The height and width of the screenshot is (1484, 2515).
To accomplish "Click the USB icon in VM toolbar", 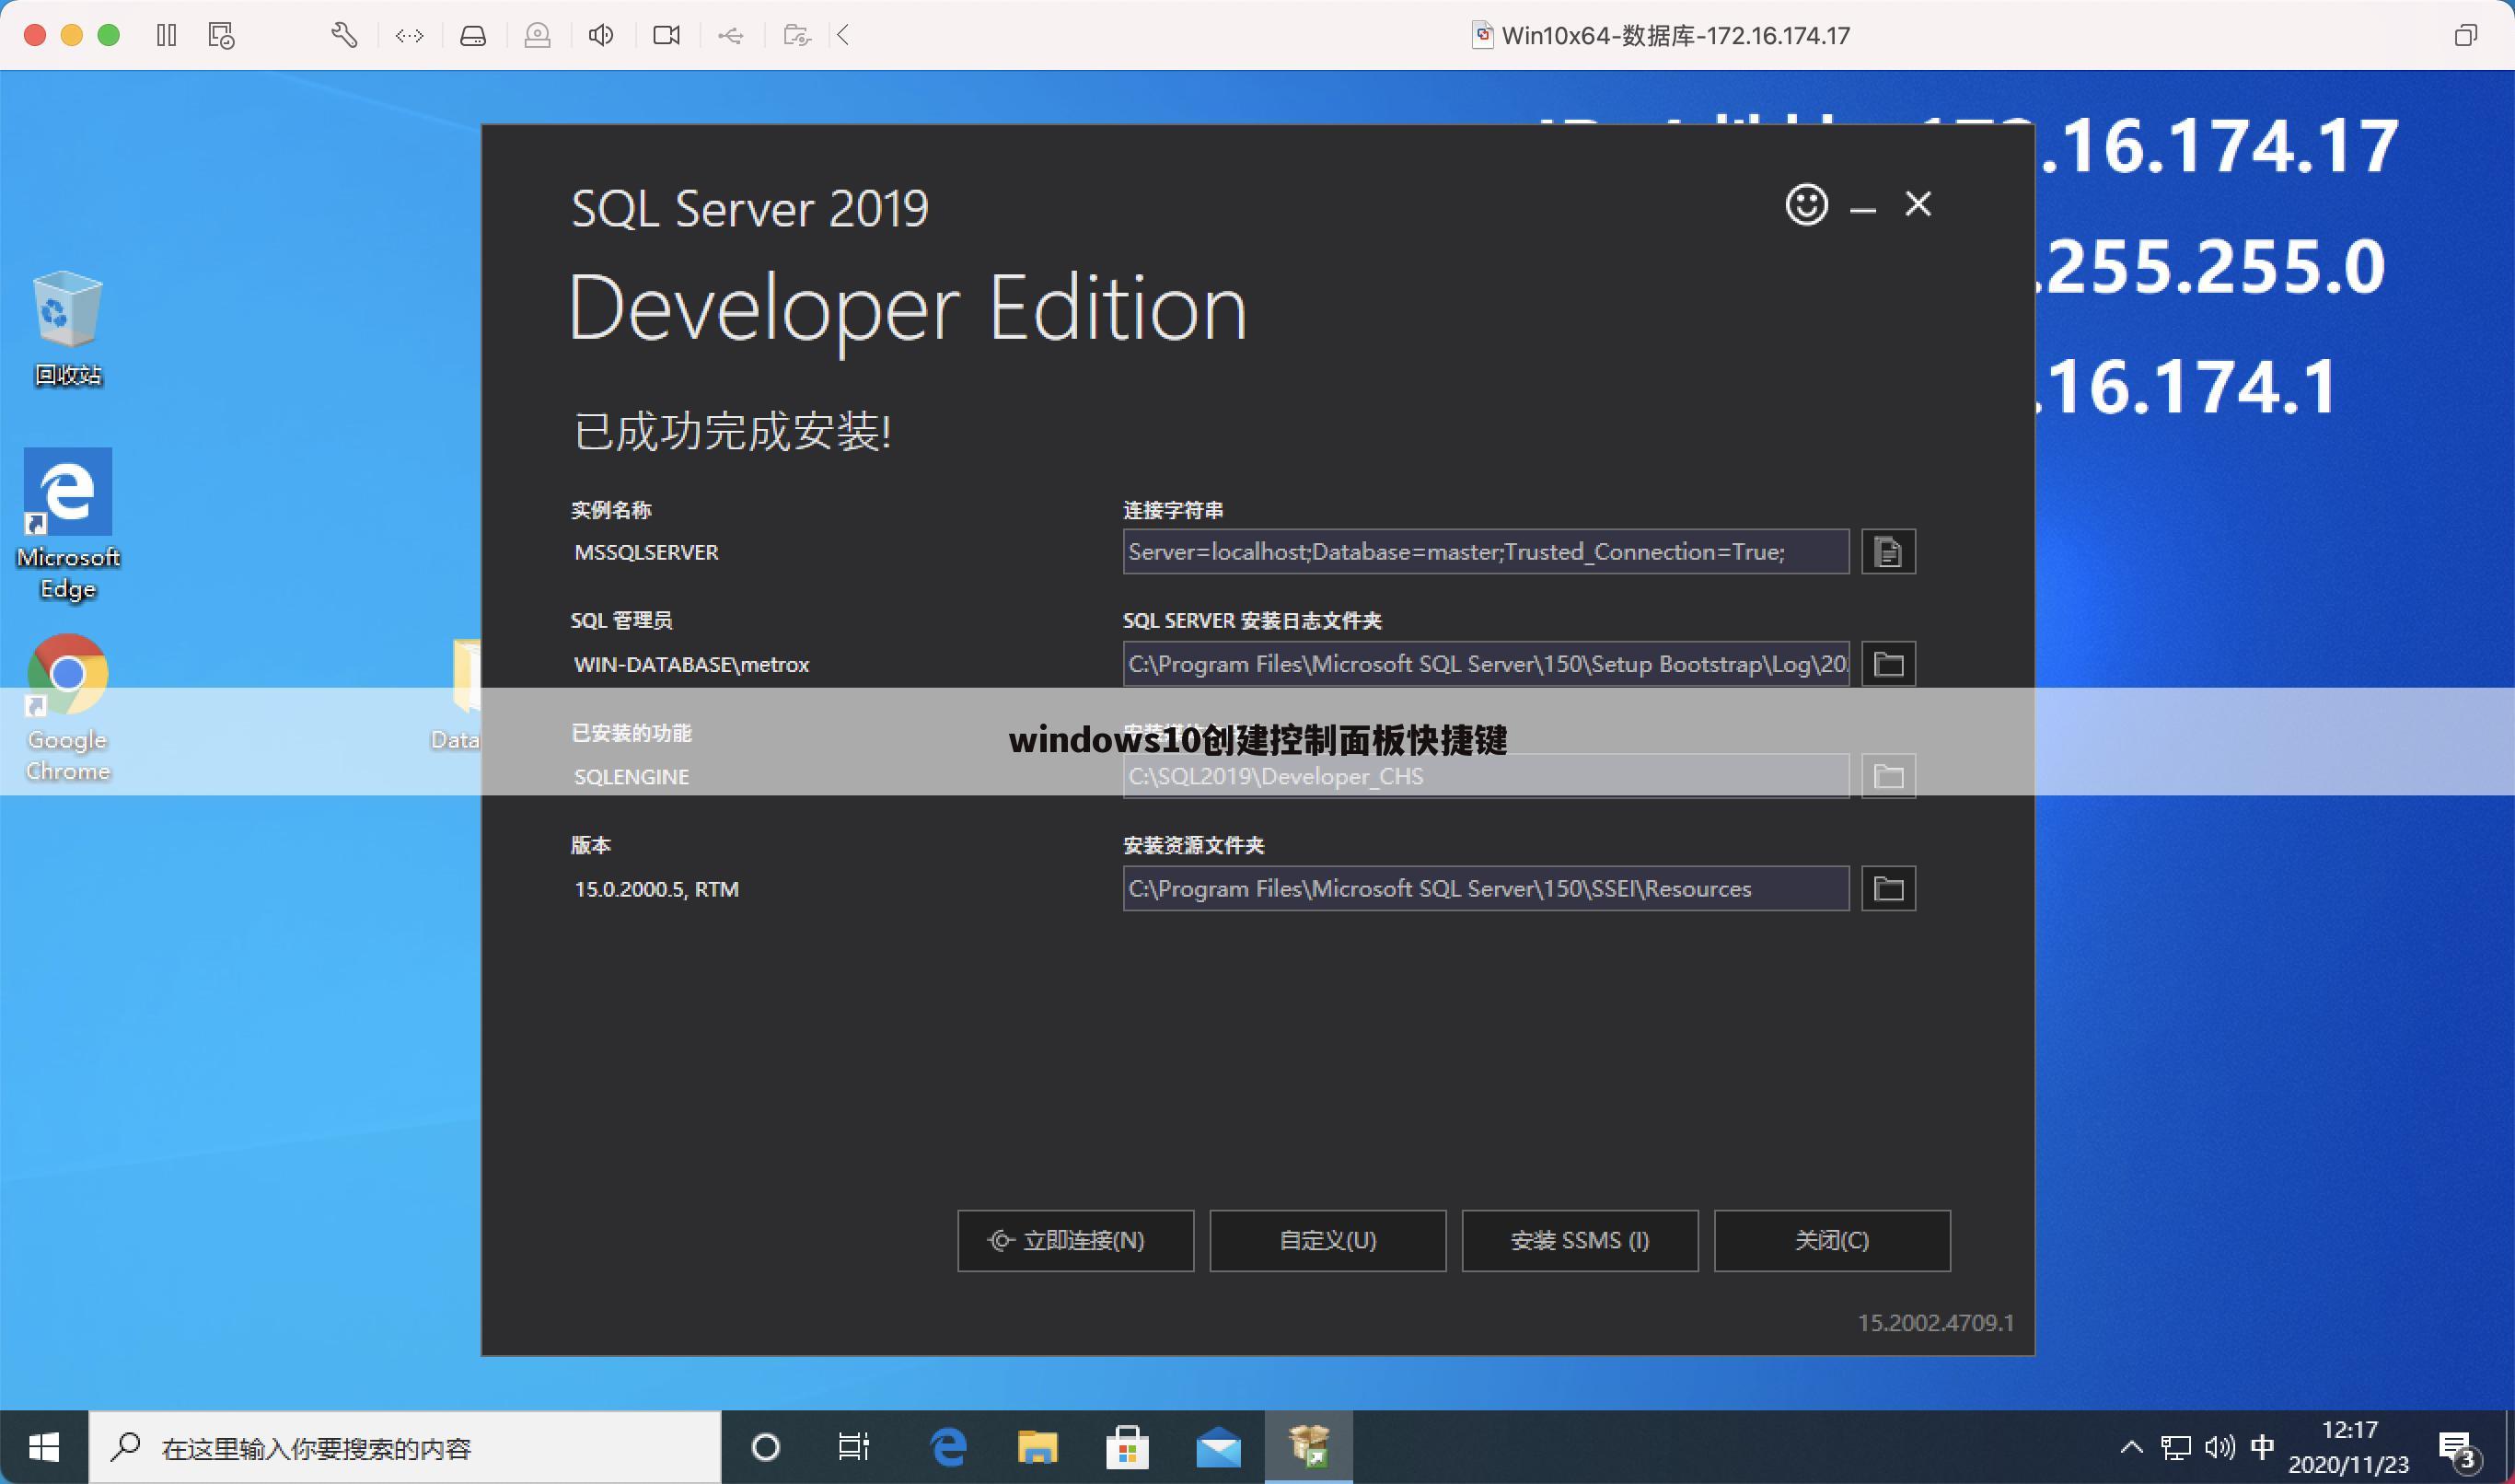I will coord(731,36).
